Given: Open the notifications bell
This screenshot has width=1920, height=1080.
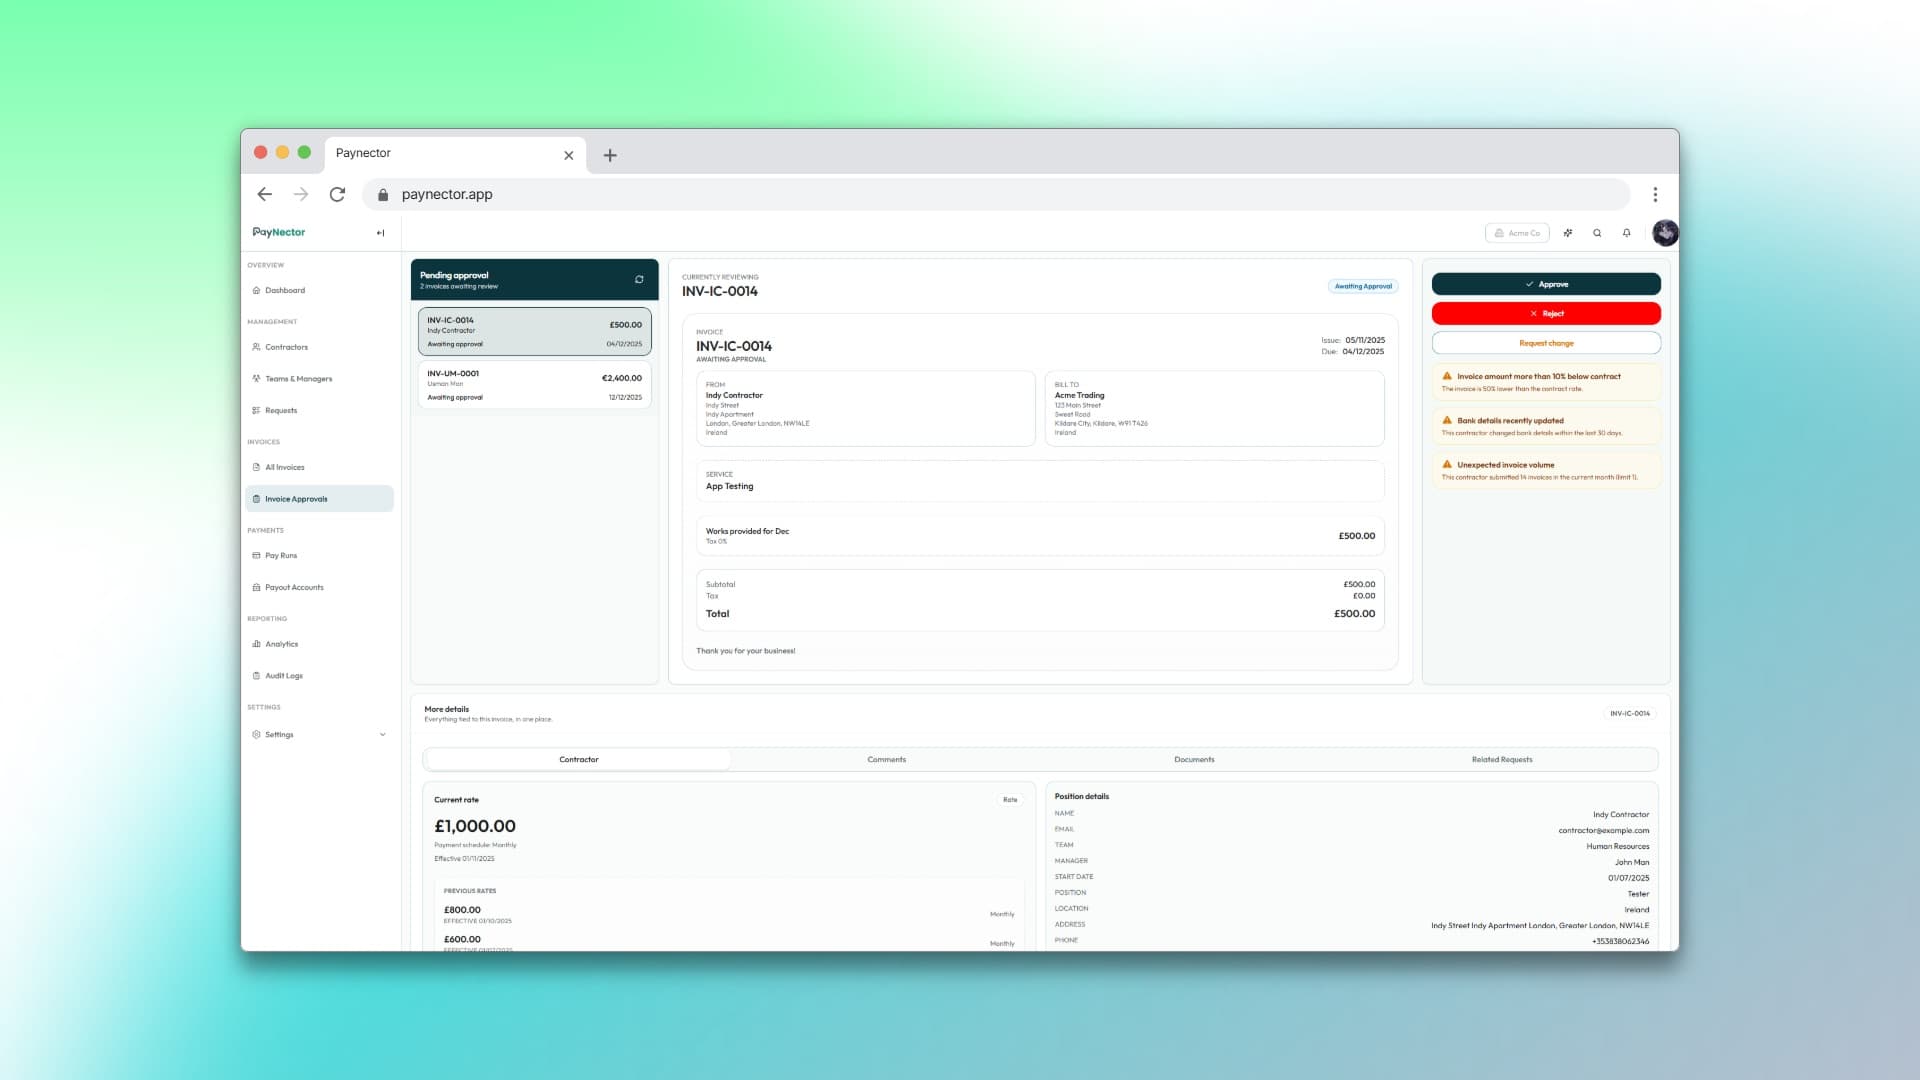Looking at the screenshot, I should (1626, 232).
